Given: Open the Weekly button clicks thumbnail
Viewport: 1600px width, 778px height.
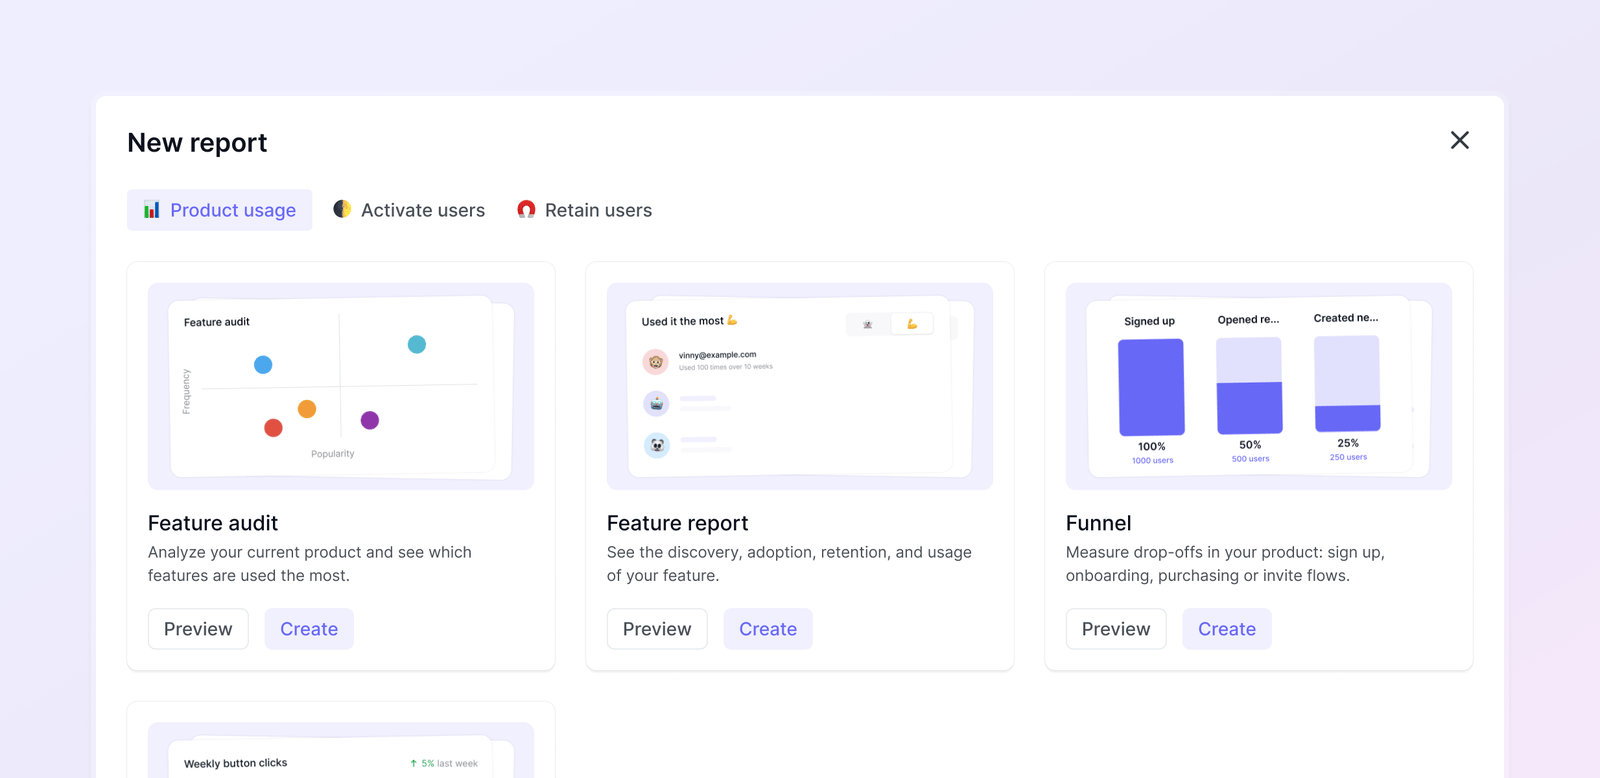Looking at the screenshot, I should point(341,750).
